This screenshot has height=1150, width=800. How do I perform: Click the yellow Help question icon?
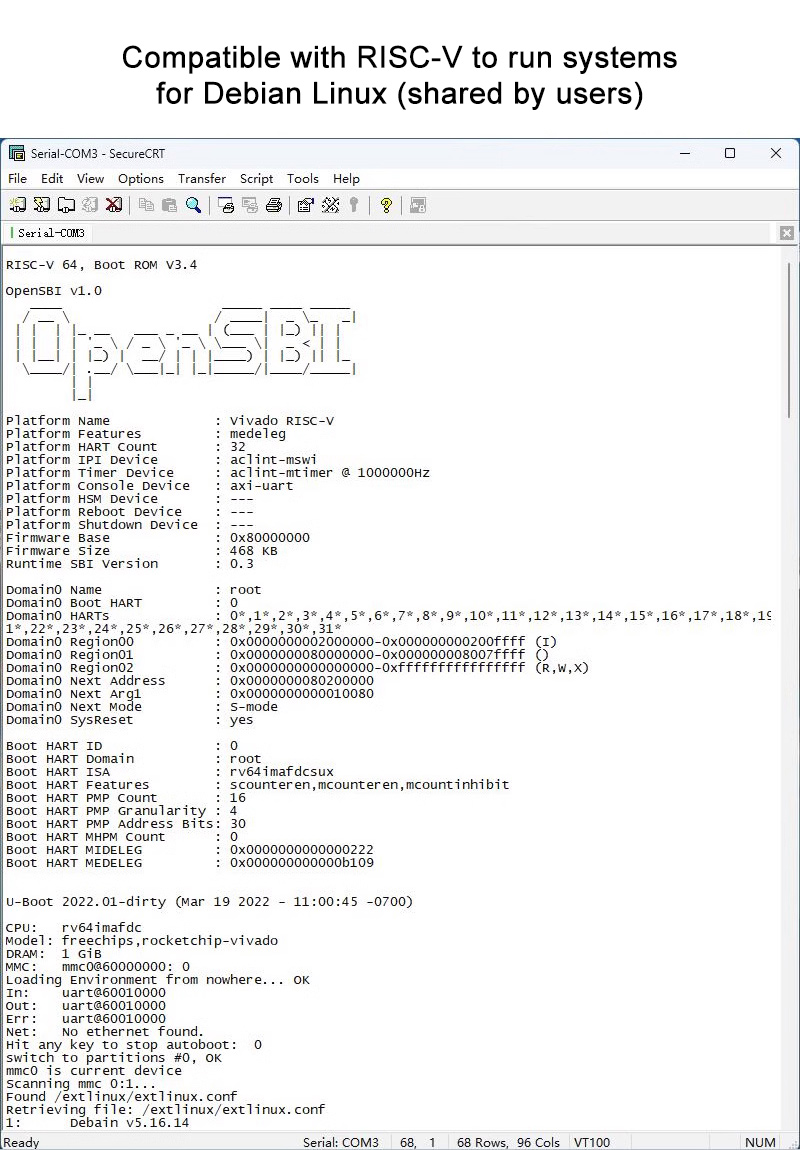(x=386, y=205)
